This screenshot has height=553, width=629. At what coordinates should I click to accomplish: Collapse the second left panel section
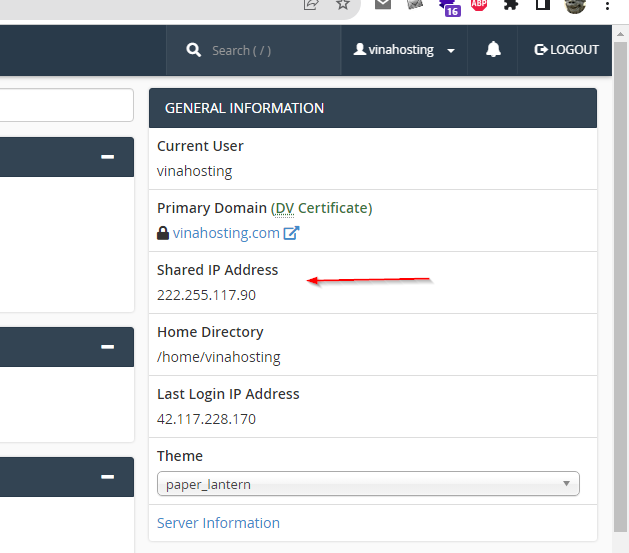click(107, 347)
